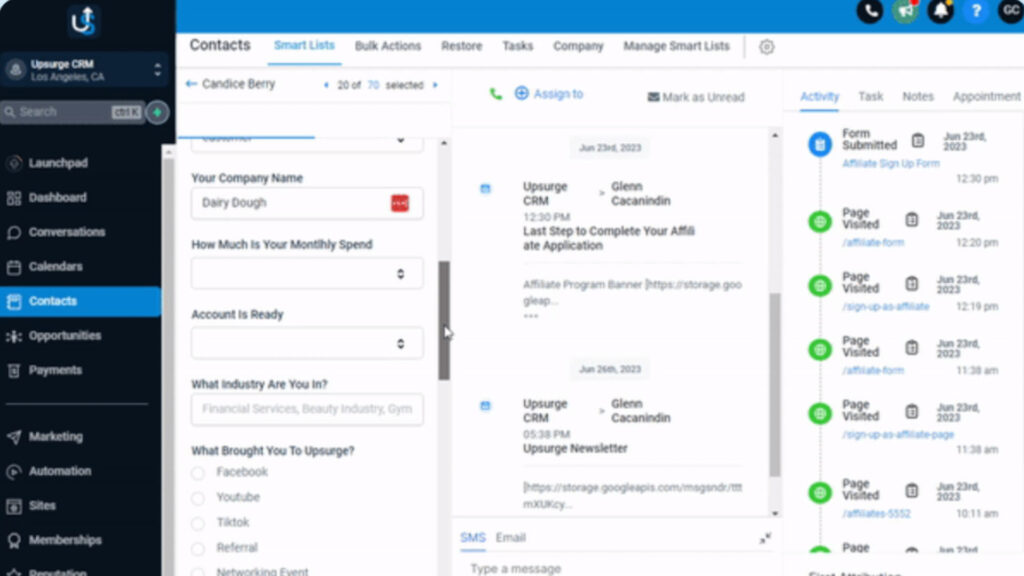Switch to the Company tab
The image size is (1024, 576).
578,46
